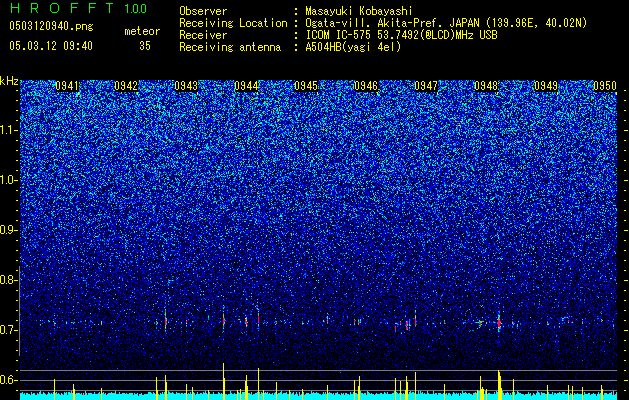629x400 pixels.
Task: Click the date stamp 05.03.12 09:40
Action: coord(51,46)
